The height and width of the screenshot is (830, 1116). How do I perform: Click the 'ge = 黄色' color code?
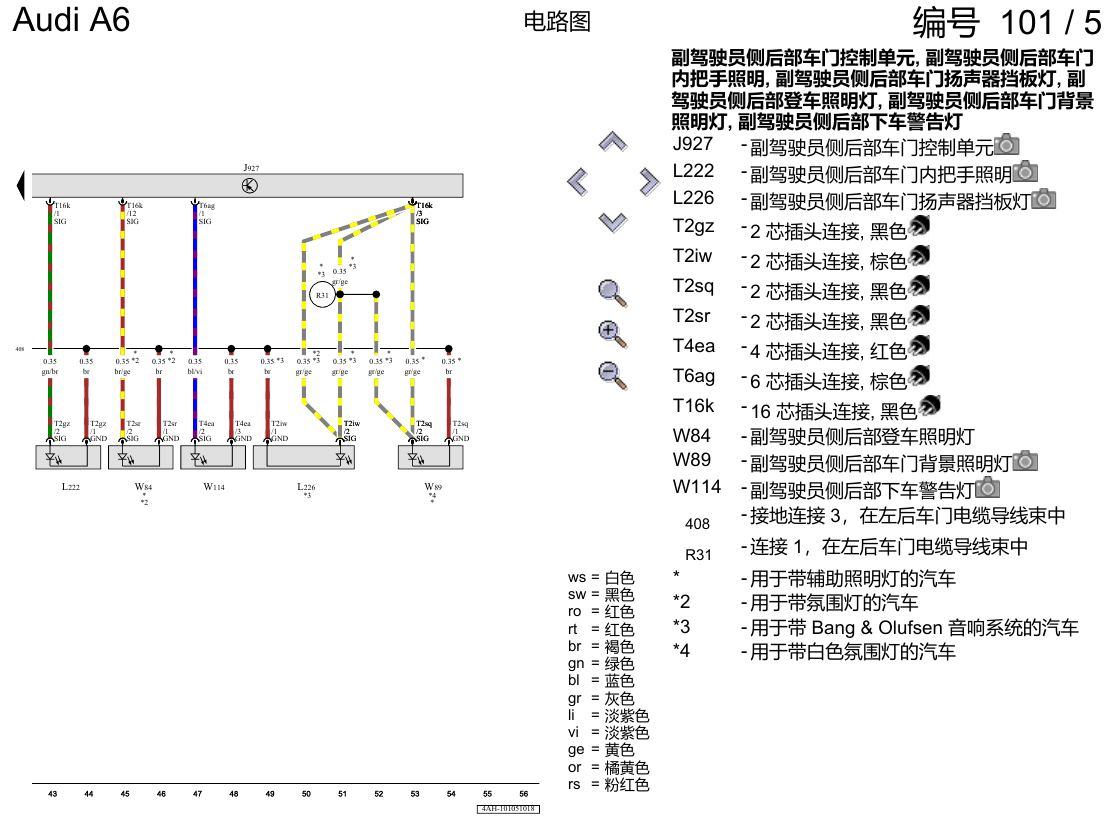point(601,750)
